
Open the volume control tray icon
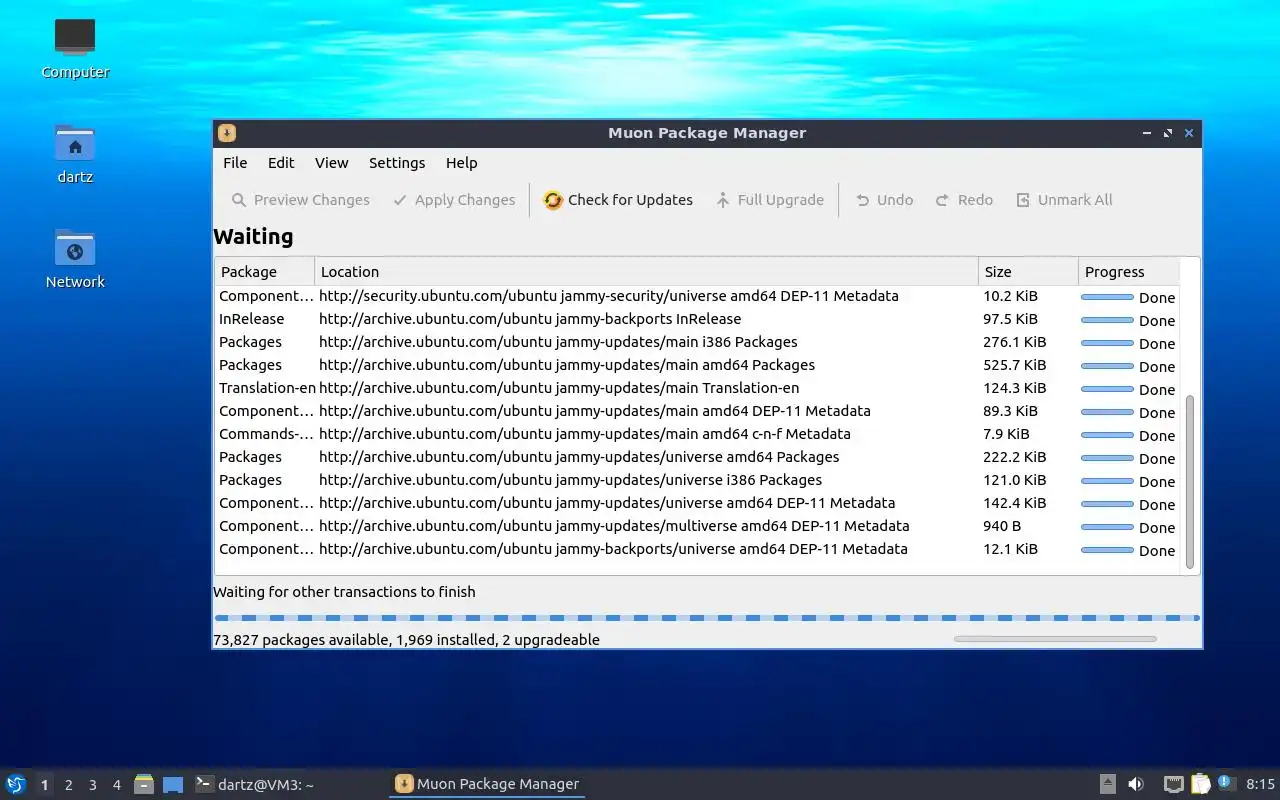tap(1136, 784)
